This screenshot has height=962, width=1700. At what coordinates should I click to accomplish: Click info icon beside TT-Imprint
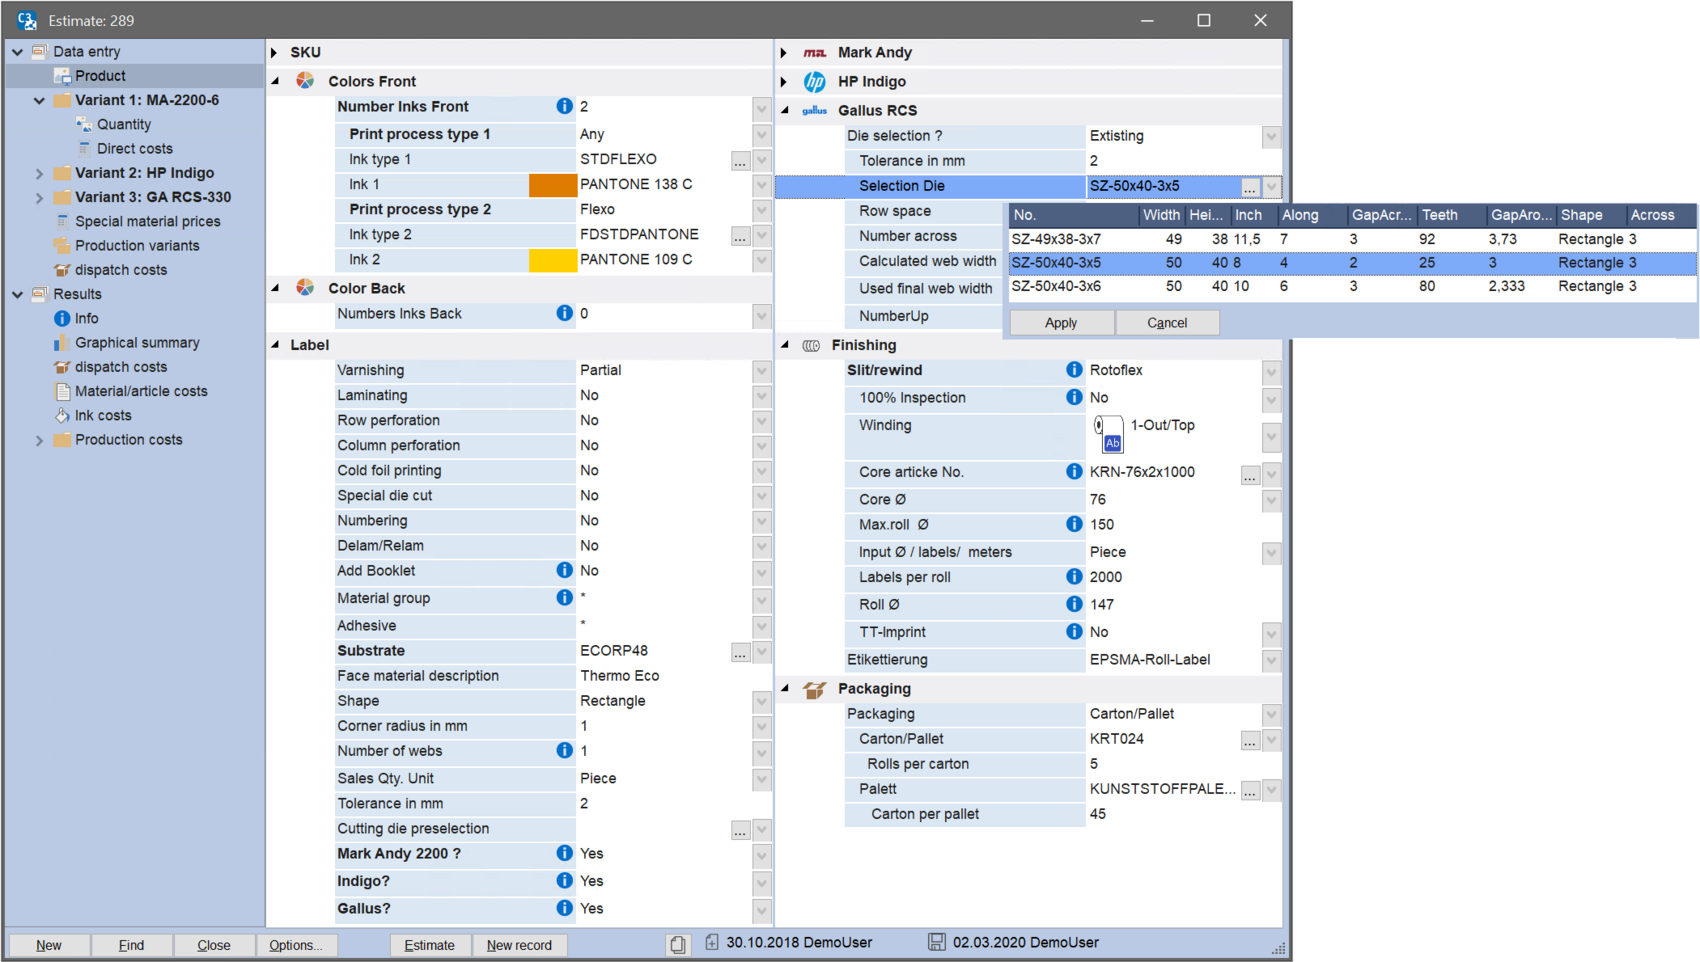pyautogui.click(x=1074, y=631)
